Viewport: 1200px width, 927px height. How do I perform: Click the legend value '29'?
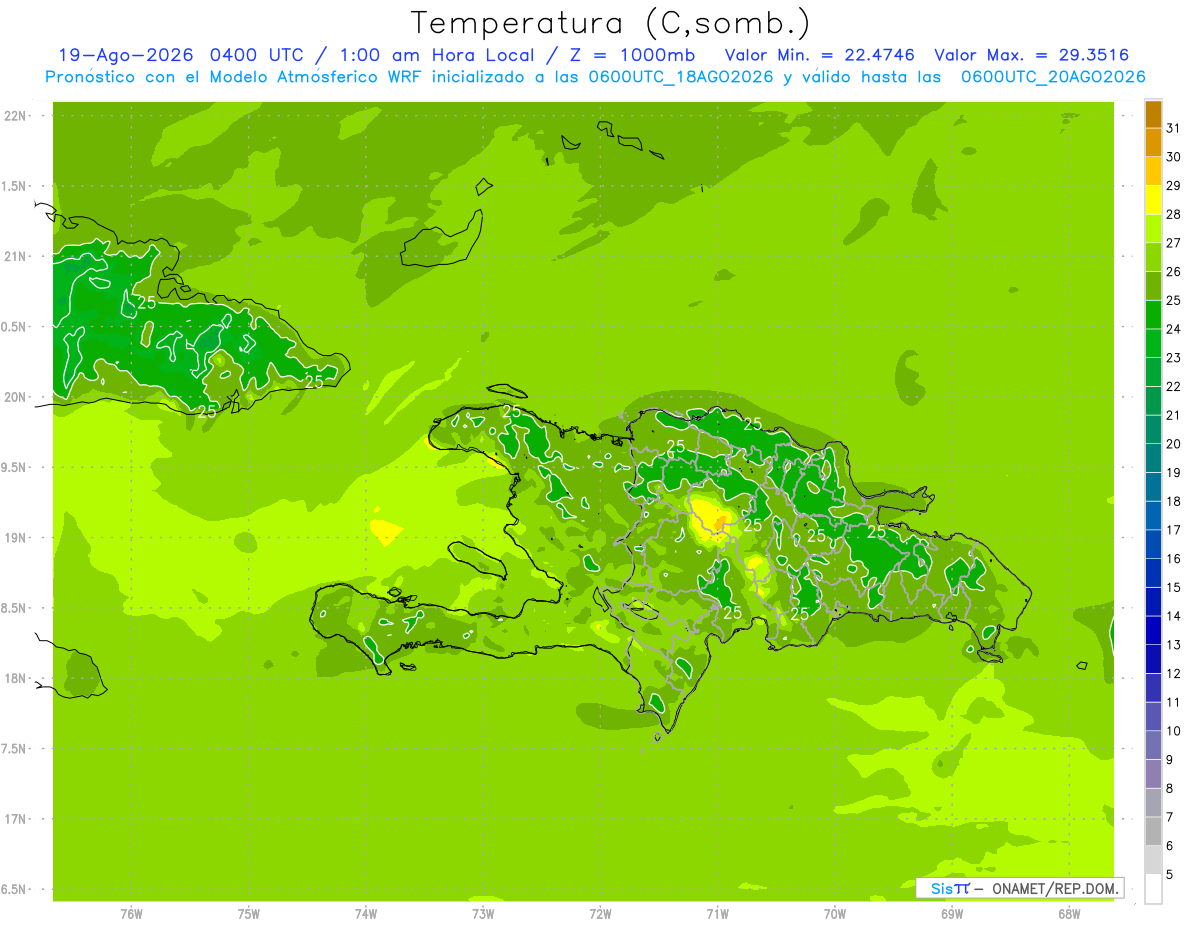[1174, 185]
